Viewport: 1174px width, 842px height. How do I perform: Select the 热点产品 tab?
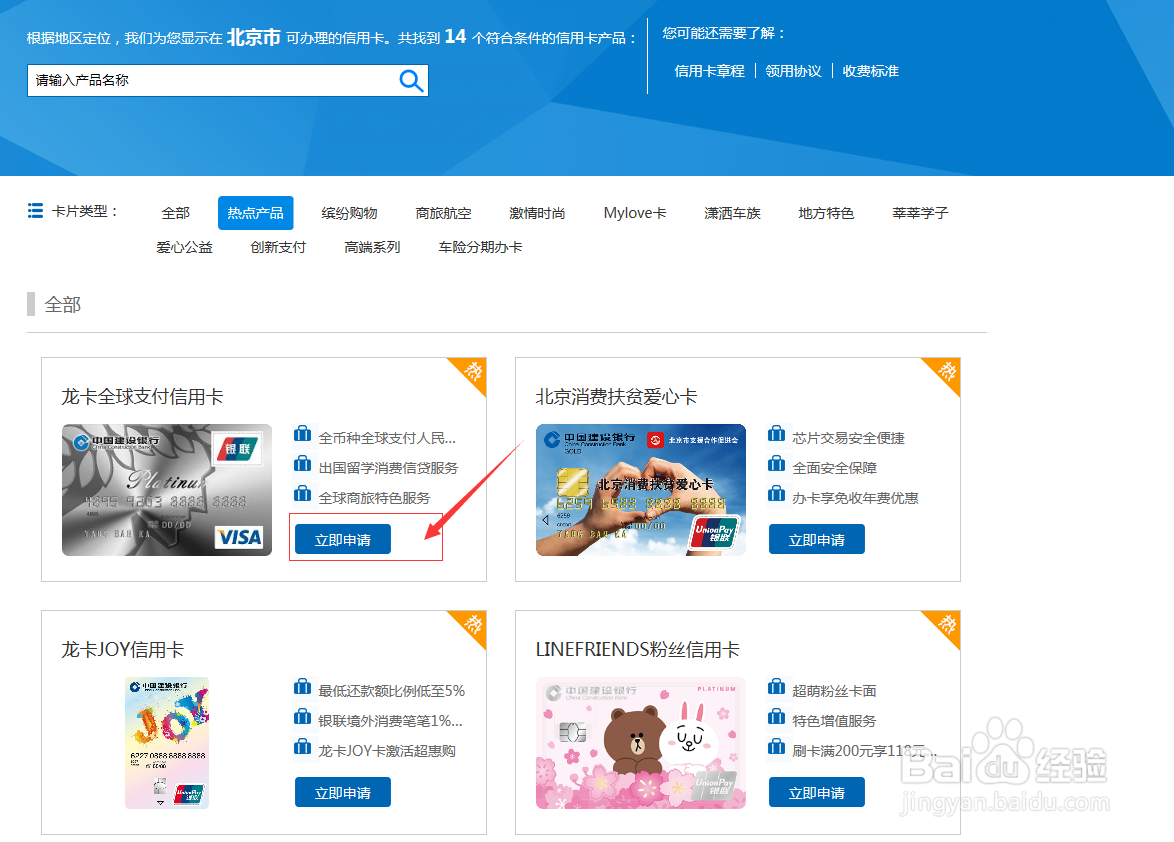(x=255, y=213)
